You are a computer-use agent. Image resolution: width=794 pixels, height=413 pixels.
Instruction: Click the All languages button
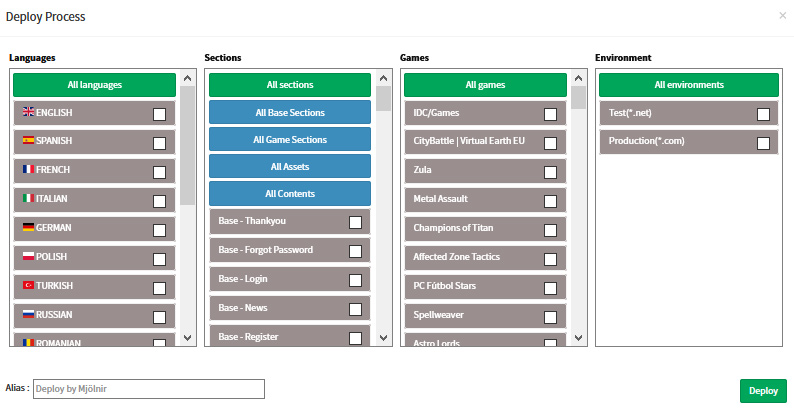[95, 85]
